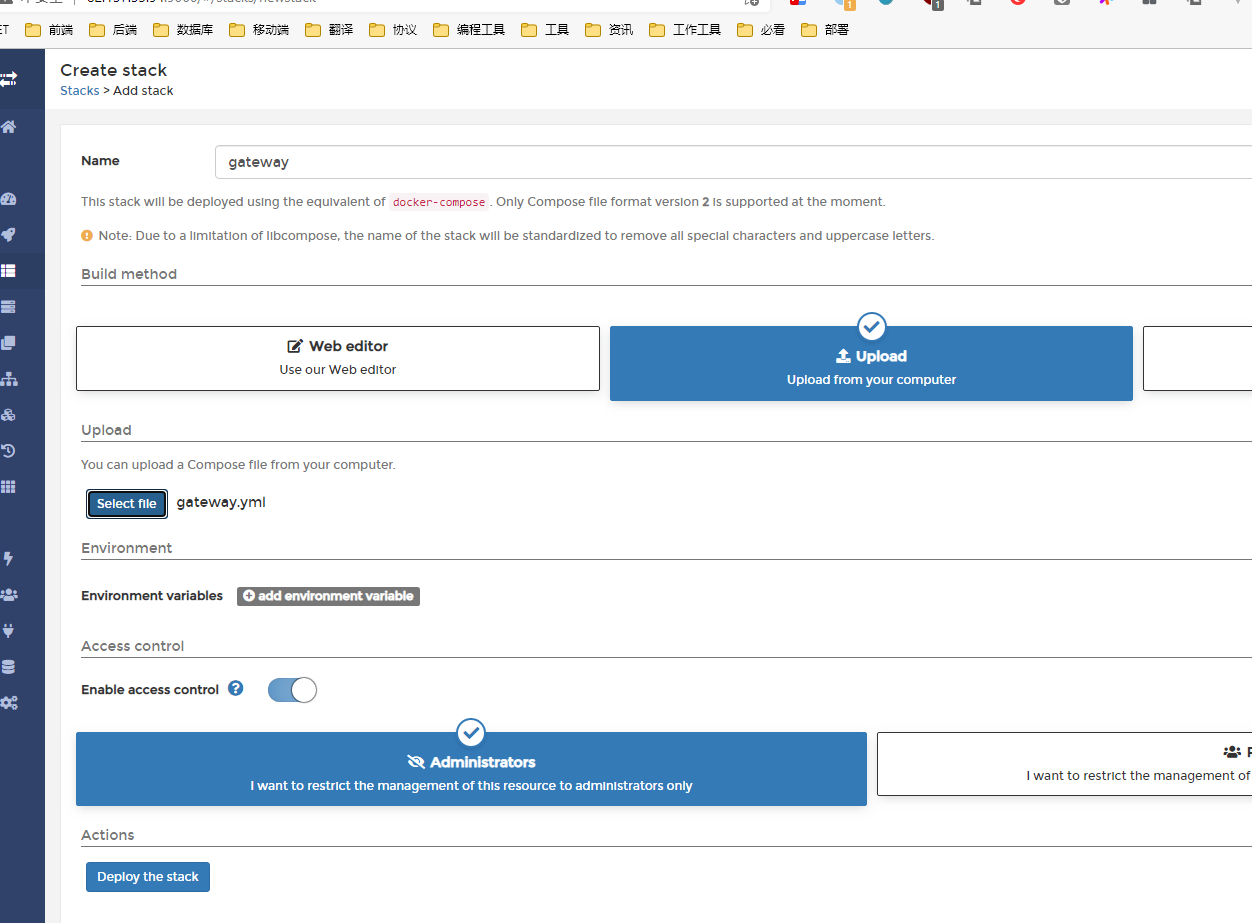Screen dimensions: 1252x923
Task: Open Networks sitemap icon in sidebar
Action: pyautogui.click(x=8, y=379)
